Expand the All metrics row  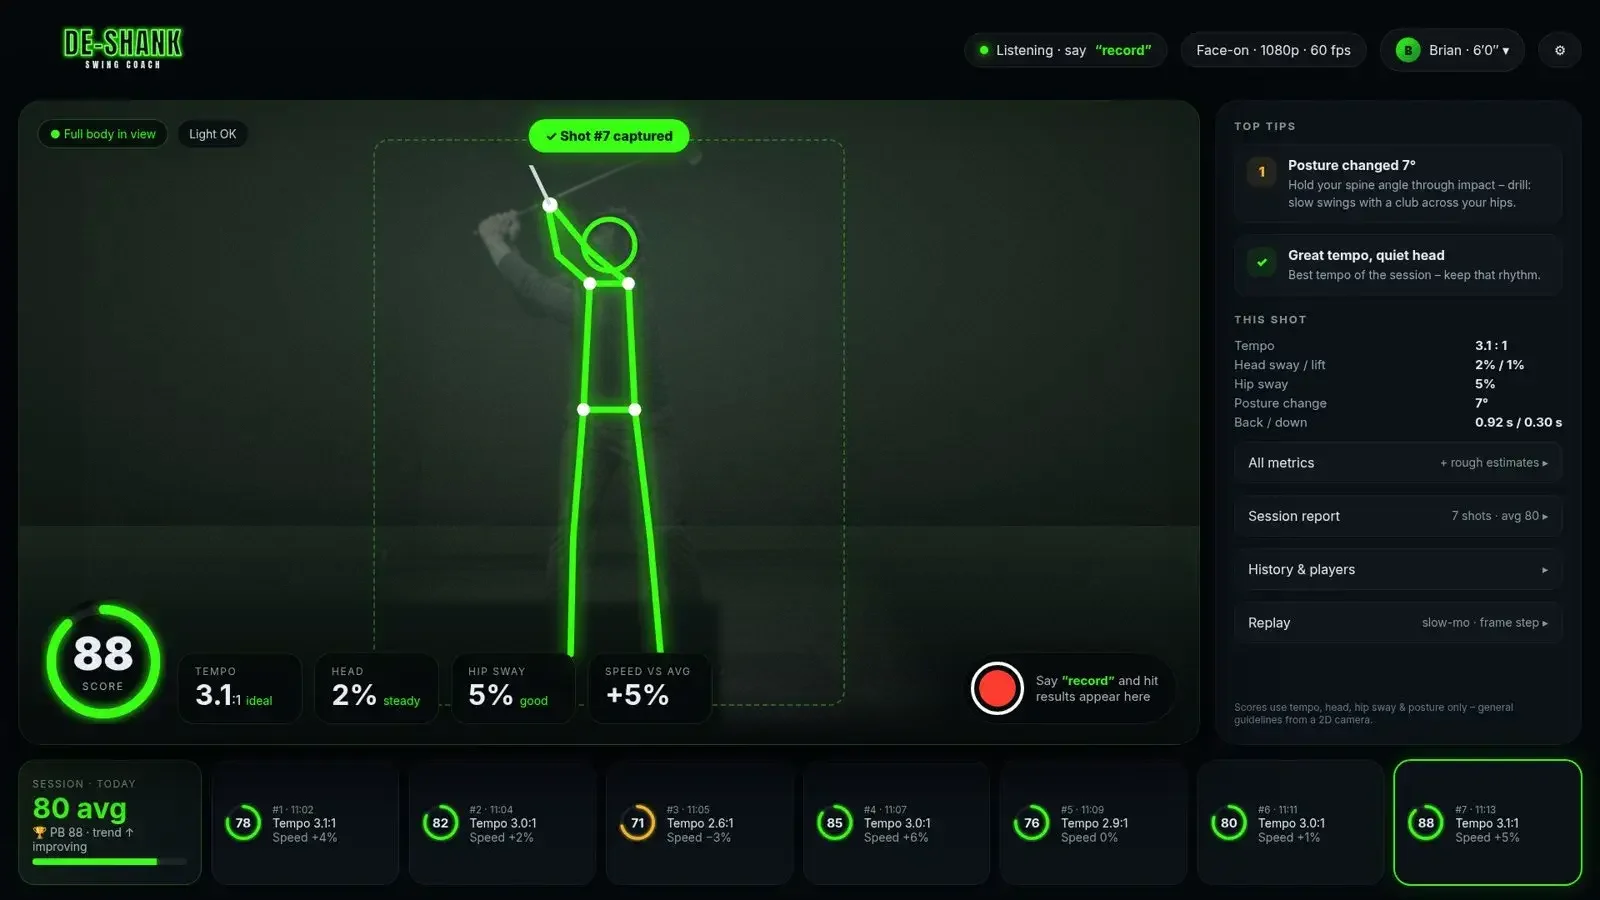pos(1397,463)
